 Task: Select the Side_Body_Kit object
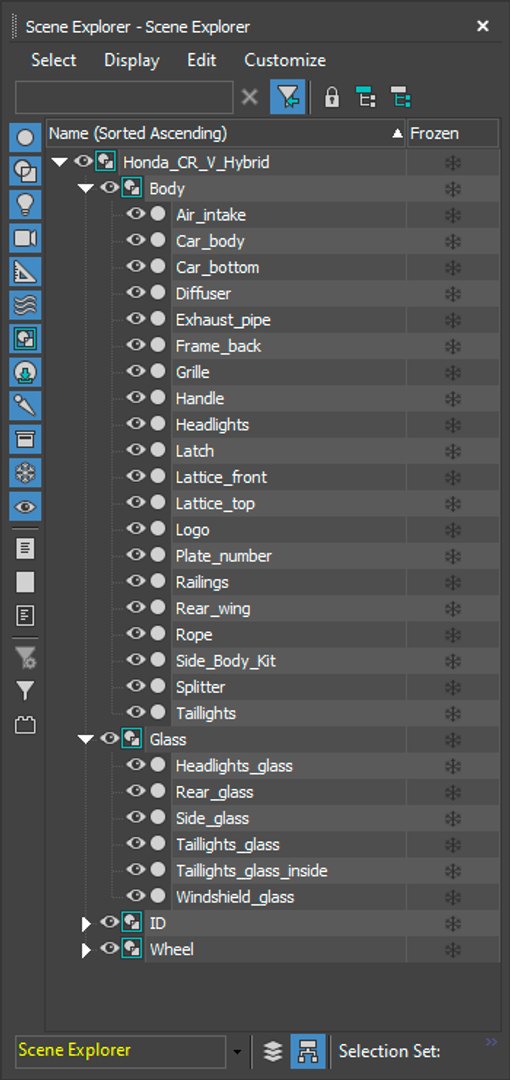225,661
